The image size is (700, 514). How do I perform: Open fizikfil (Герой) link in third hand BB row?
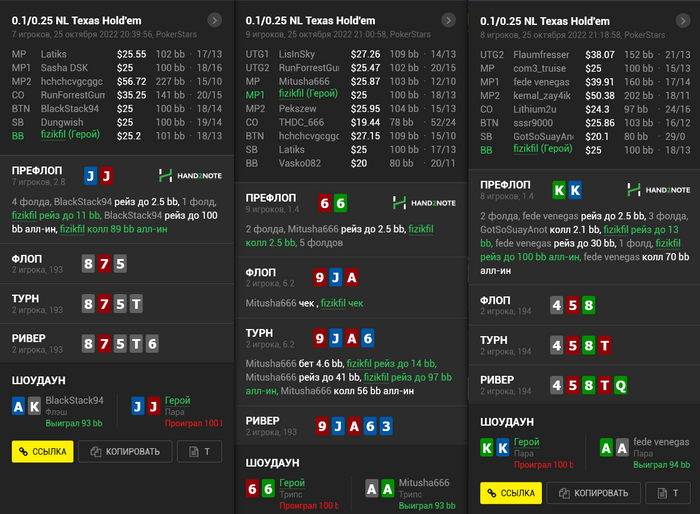tap(542, 149)
